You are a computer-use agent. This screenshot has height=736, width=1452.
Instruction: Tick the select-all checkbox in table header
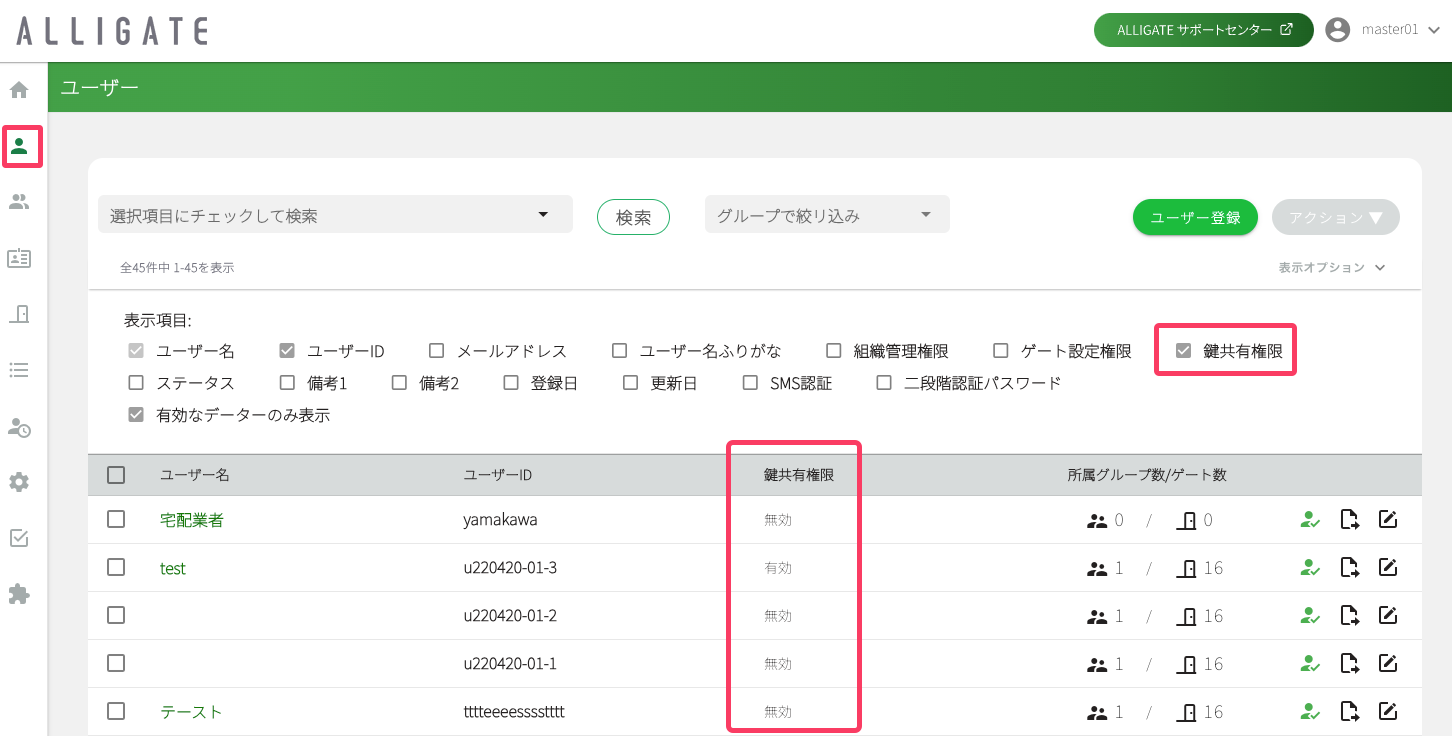[x=116, y=475]
